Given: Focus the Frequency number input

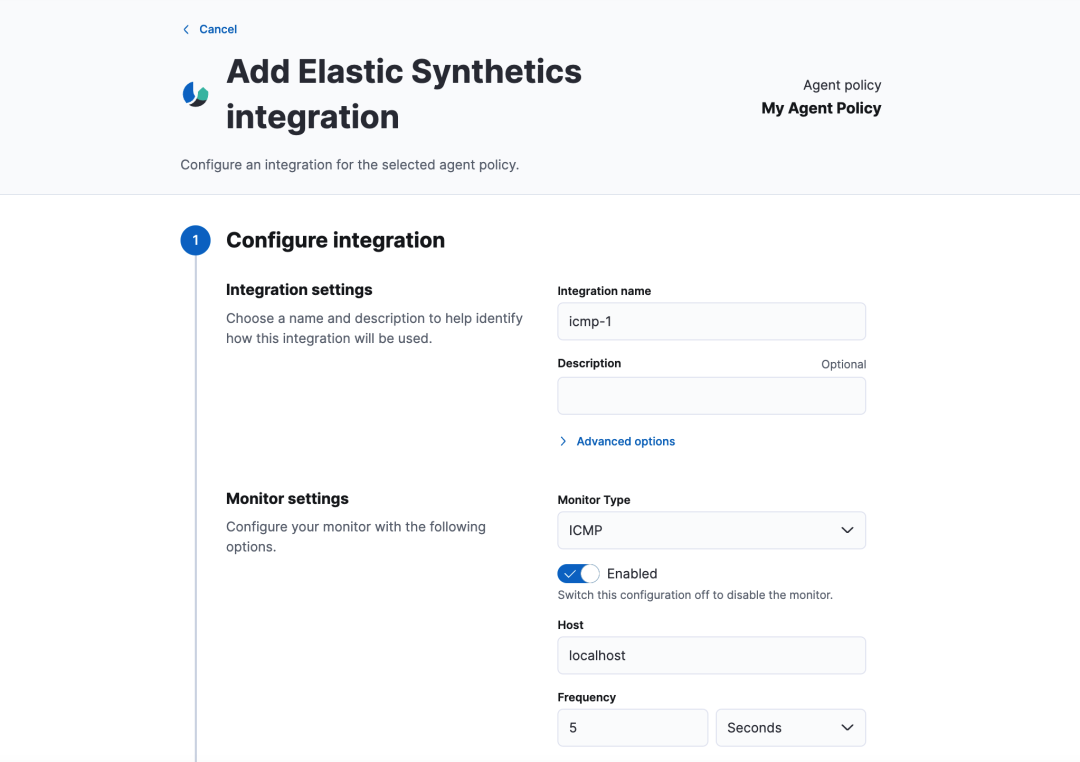Looking at the screenshot, I should 632,727.
